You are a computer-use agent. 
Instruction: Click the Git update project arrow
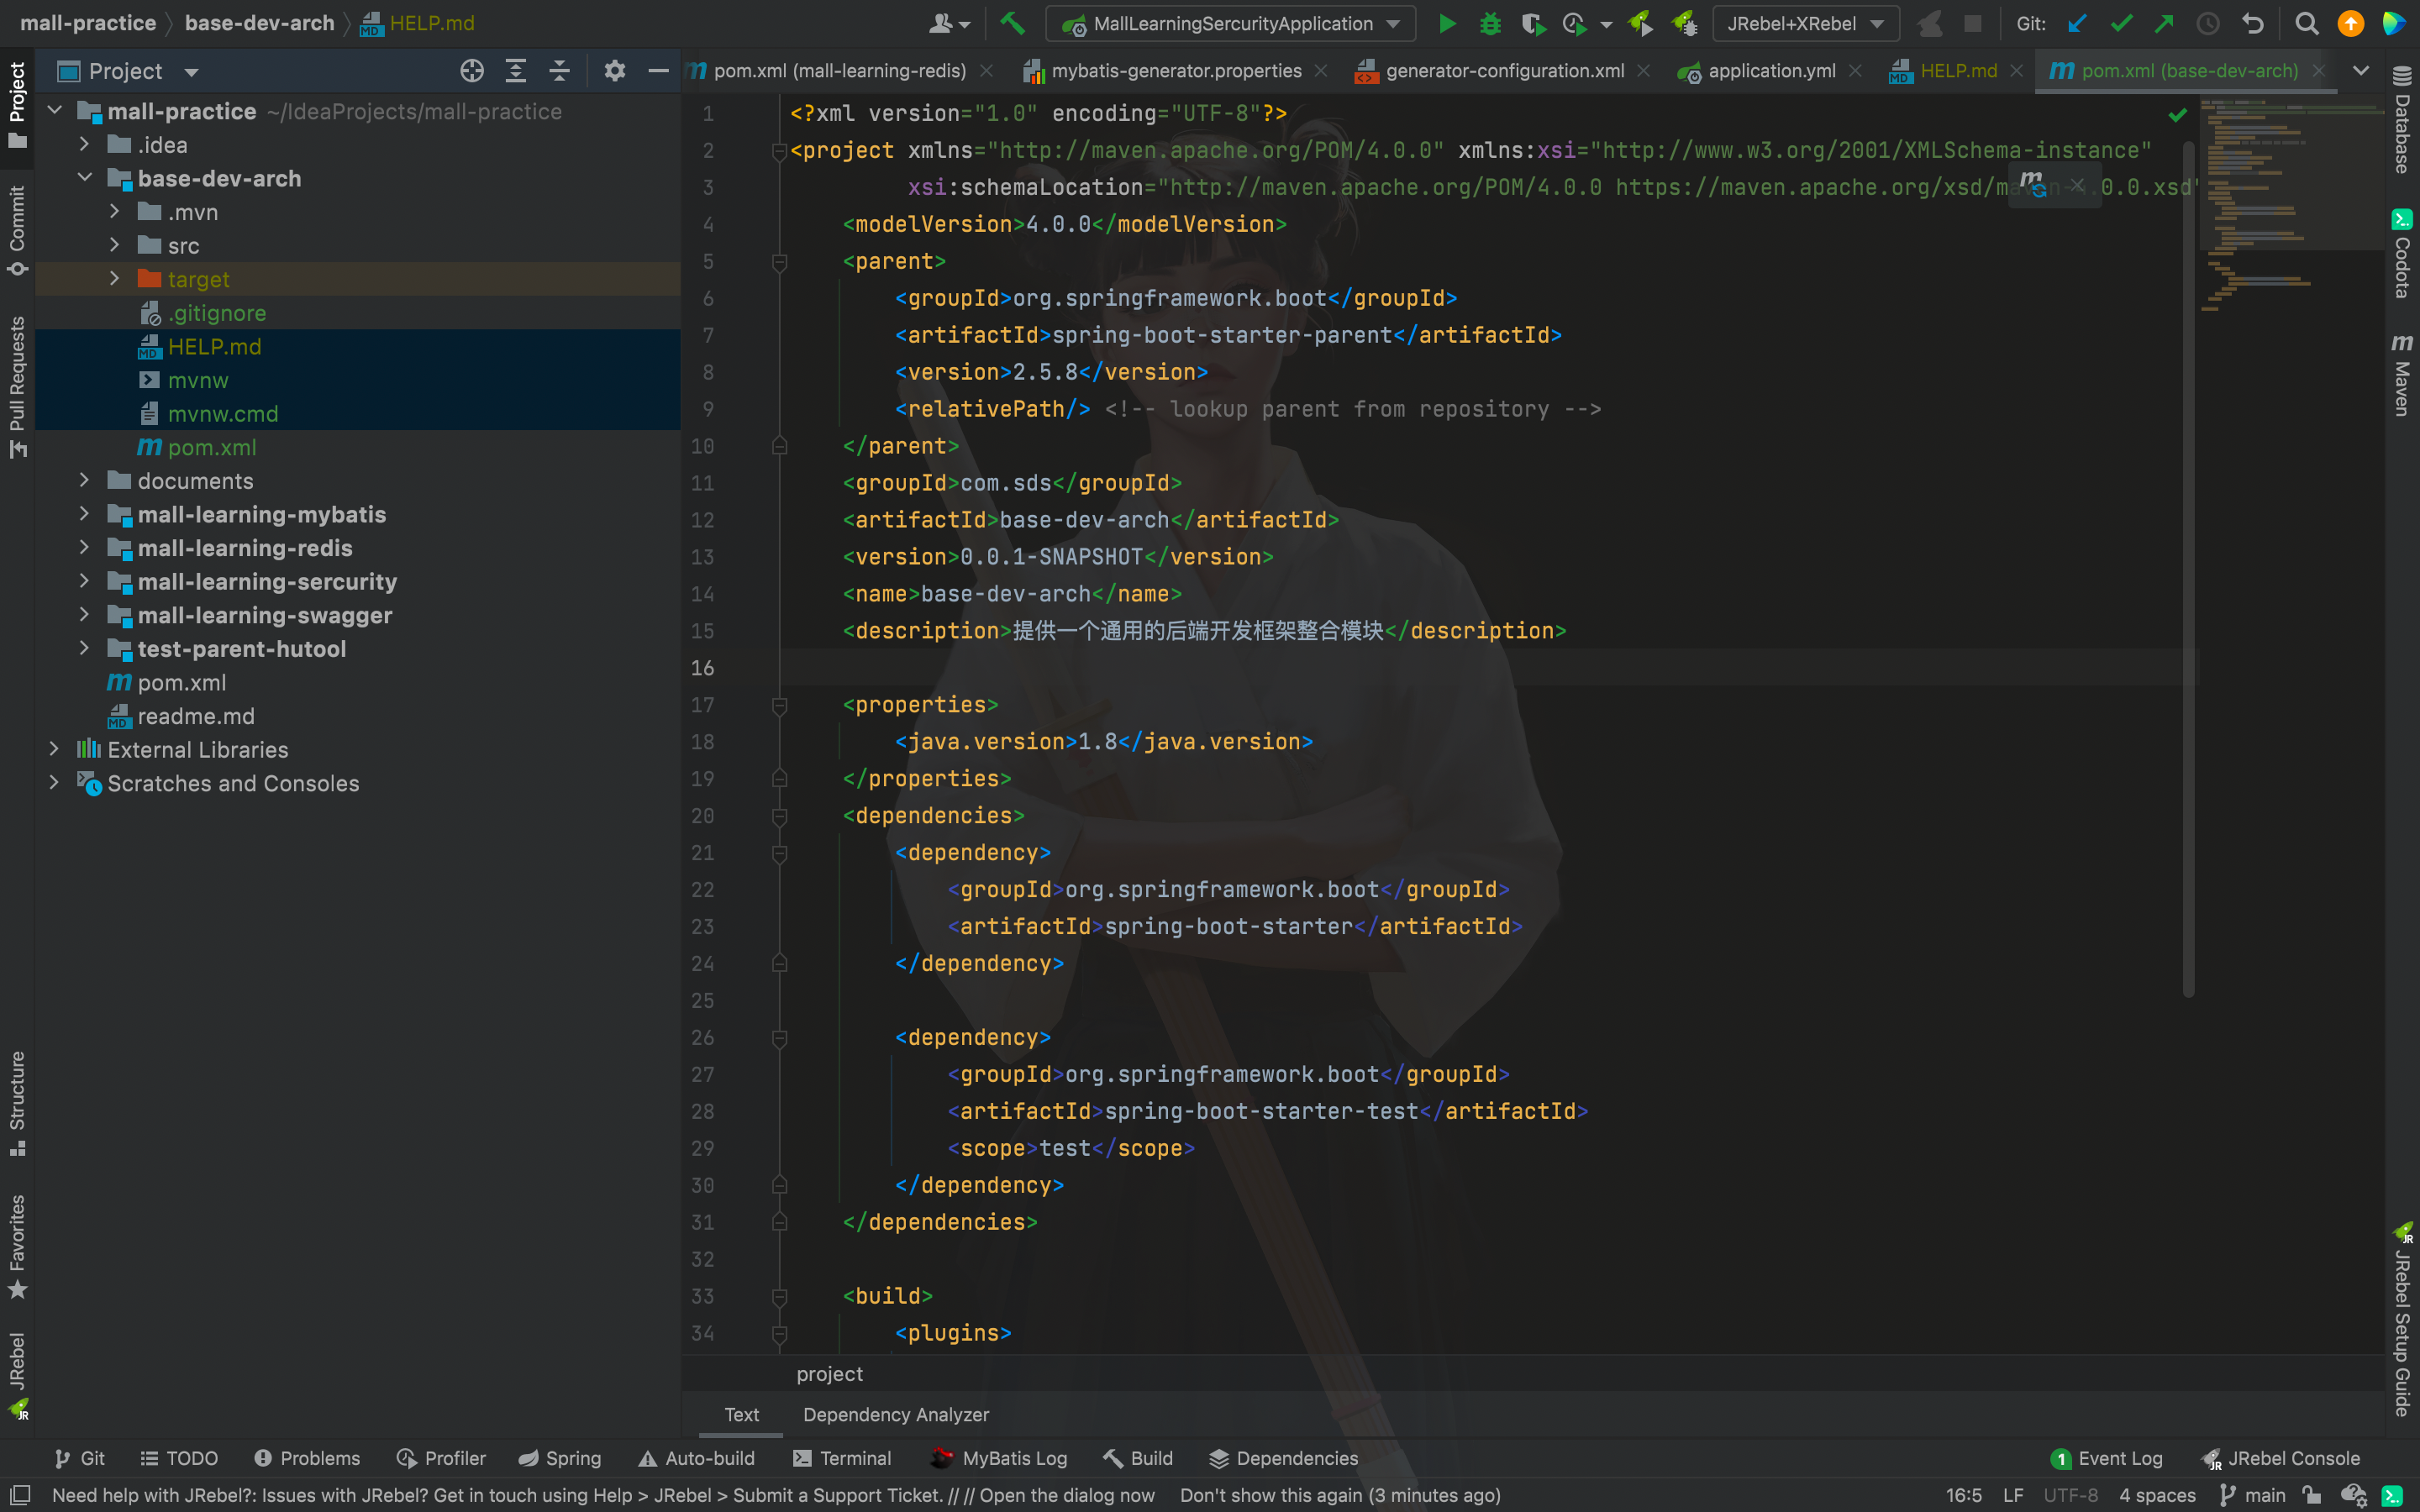tap(2077, 23)
